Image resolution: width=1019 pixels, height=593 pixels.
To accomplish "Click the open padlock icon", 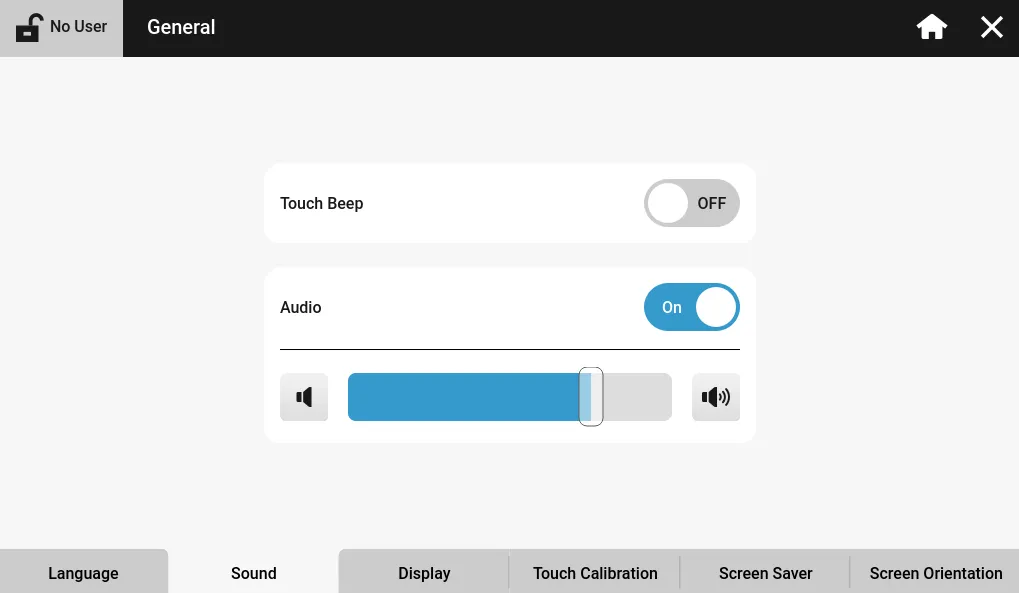I will (30, 27).
